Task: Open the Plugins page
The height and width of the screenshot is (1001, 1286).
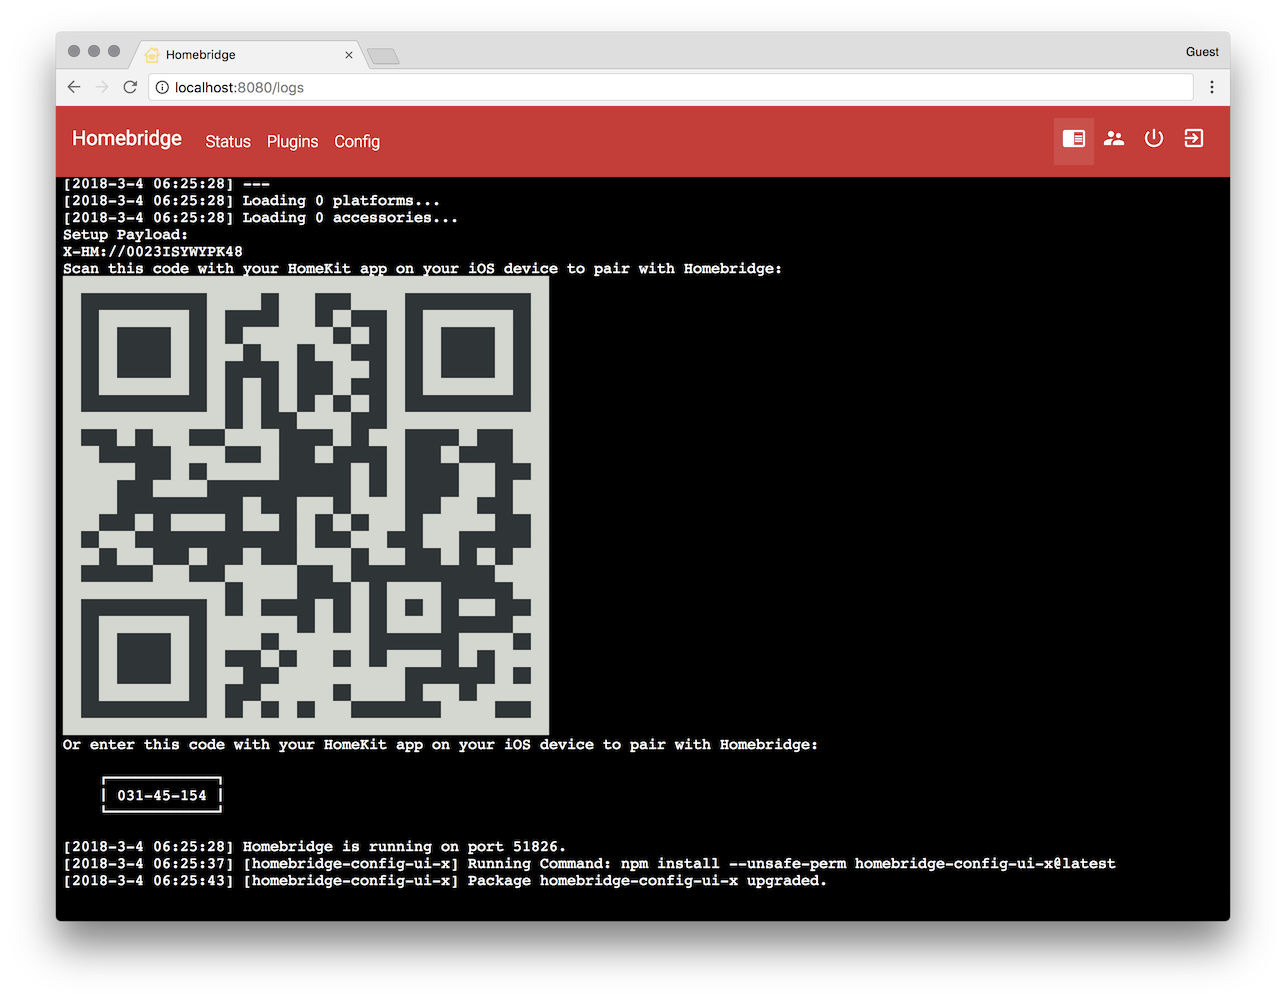Action: (292, 142)
